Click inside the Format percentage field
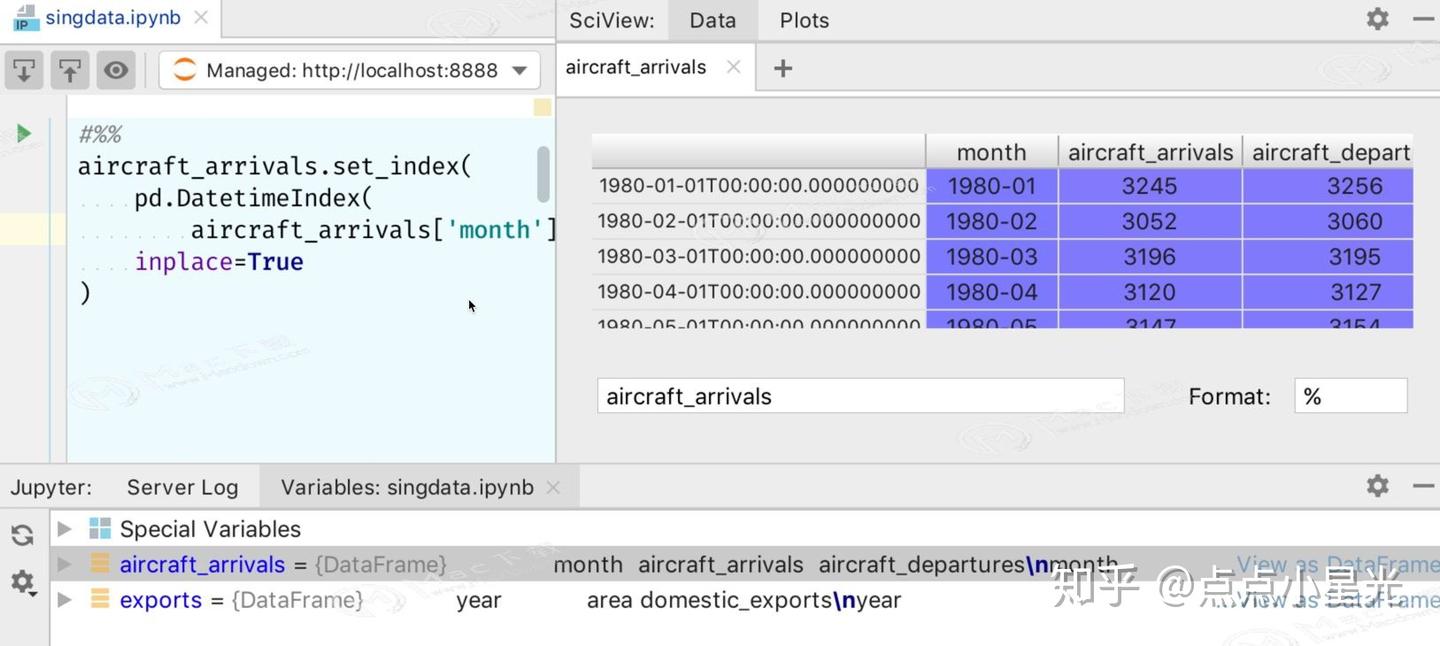Viewport: 1440px width, 646px height. click(1350, 395)
